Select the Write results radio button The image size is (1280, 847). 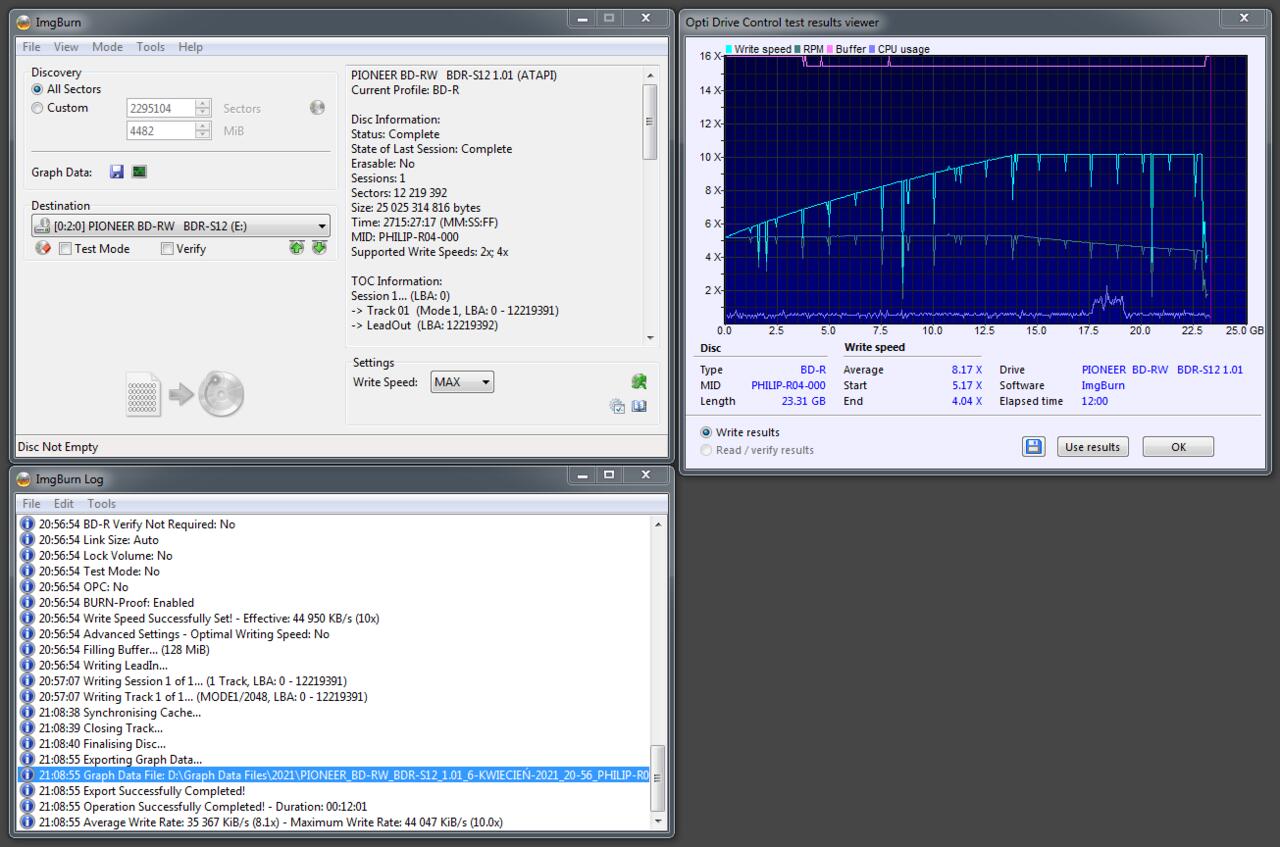tap(706, 432)
